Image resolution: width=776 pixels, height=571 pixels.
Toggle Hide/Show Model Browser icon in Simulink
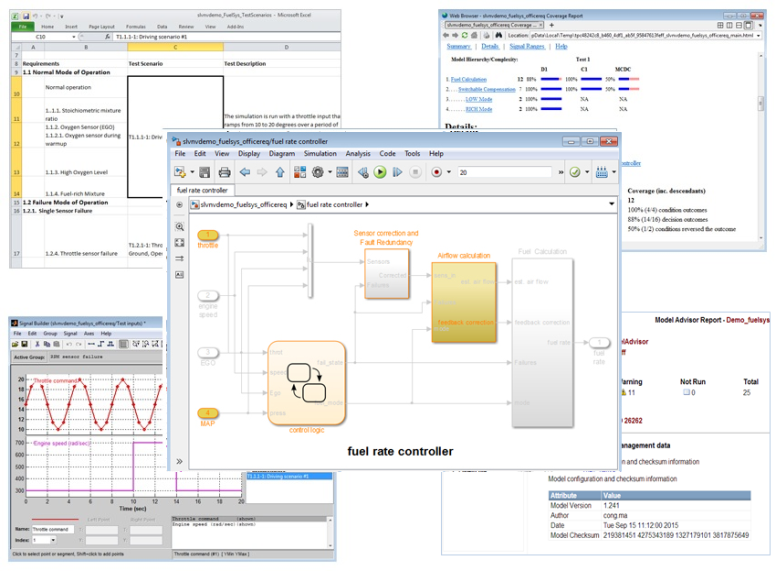pos(179,205)
